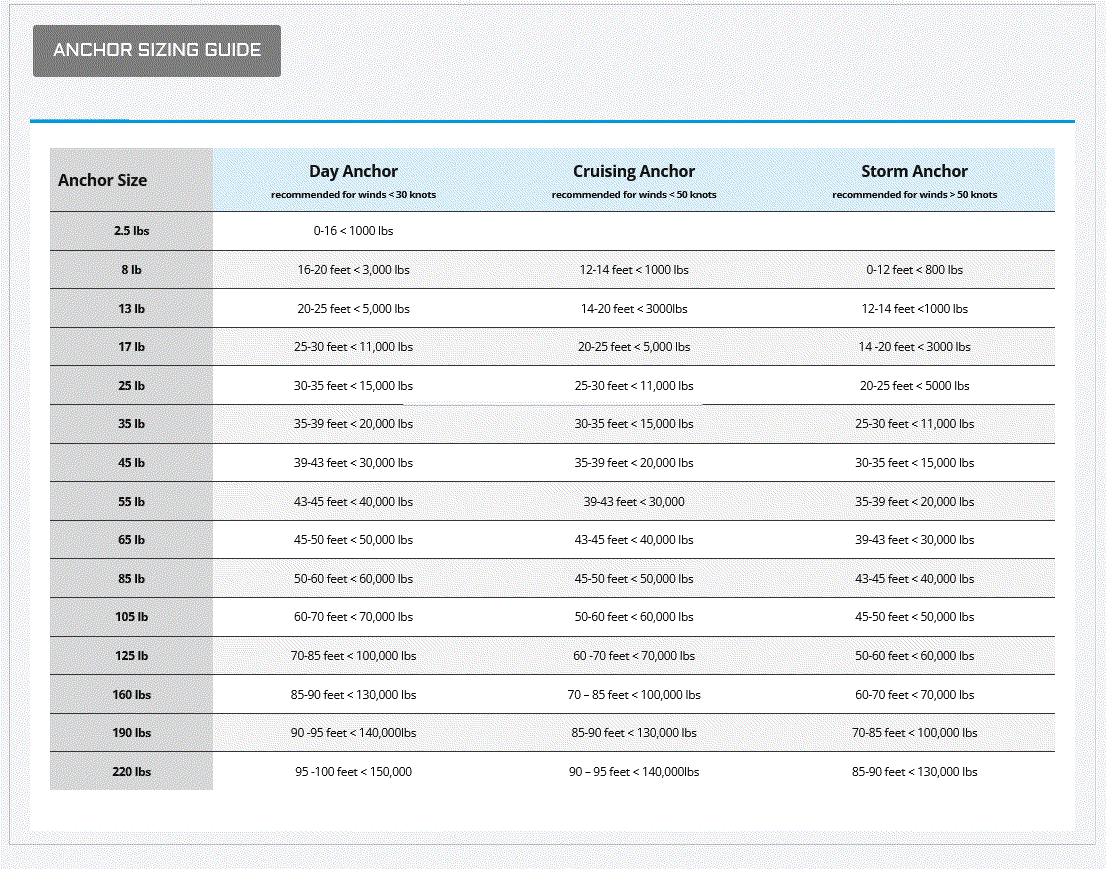Click the 35 lb anchor size label
This screenshot has height=869, width=1106.
131,424
